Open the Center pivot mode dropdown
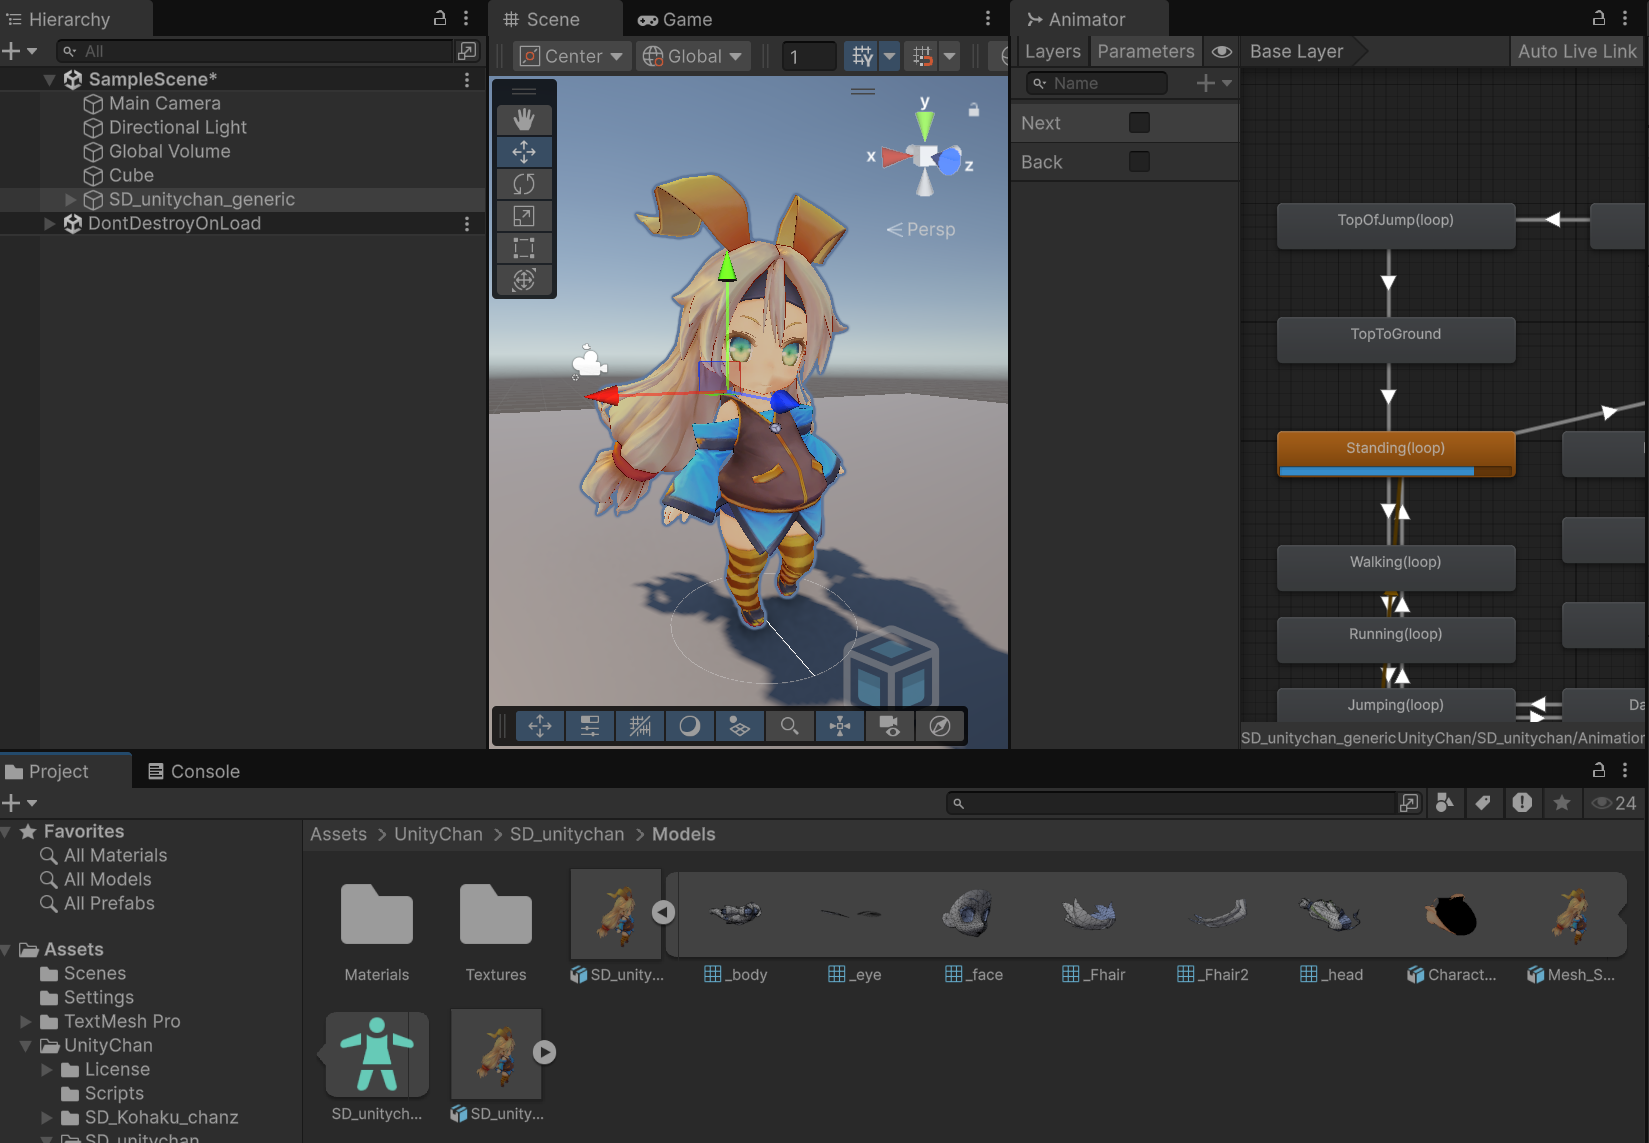This screenshot has height=1143, width=1649. click(572, 57)
